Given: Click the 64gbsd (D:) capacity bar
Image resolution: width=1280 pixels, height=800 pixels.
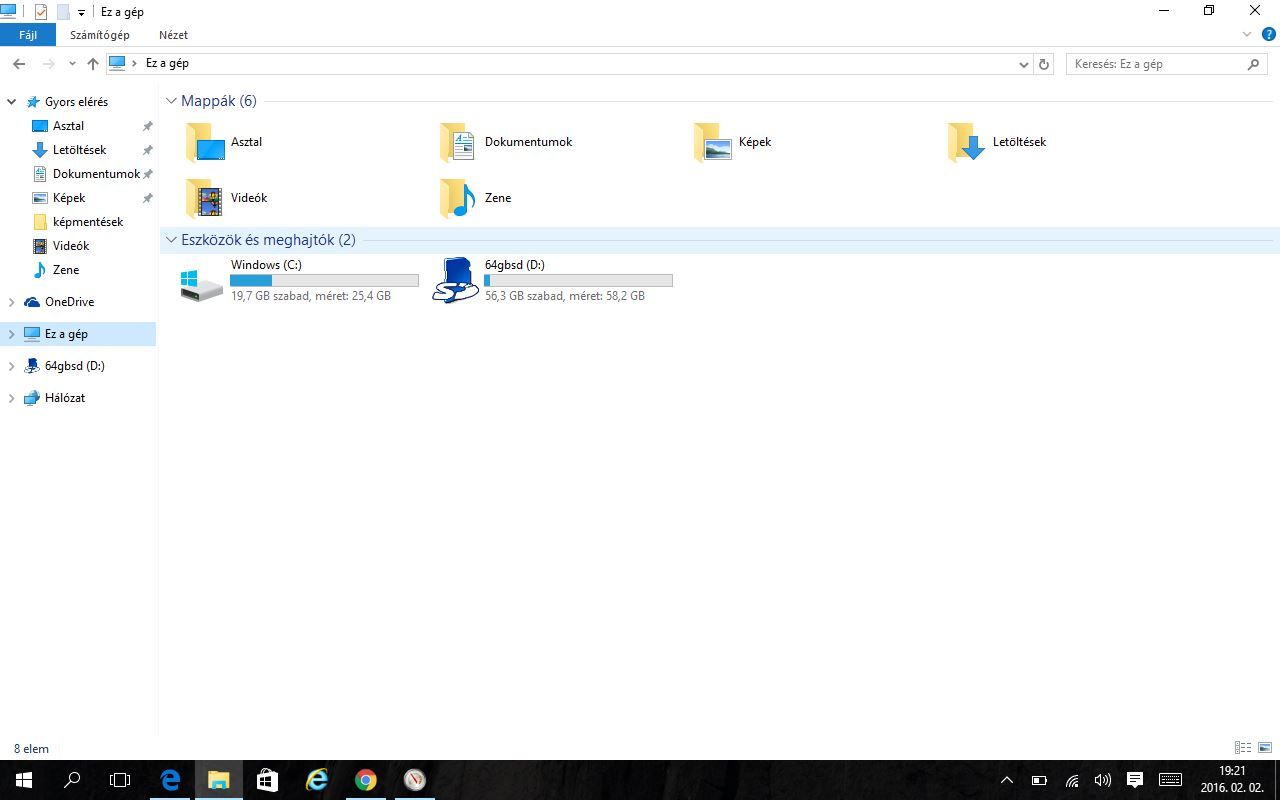Looking at the screenshot, I should (x=578, y=281).
